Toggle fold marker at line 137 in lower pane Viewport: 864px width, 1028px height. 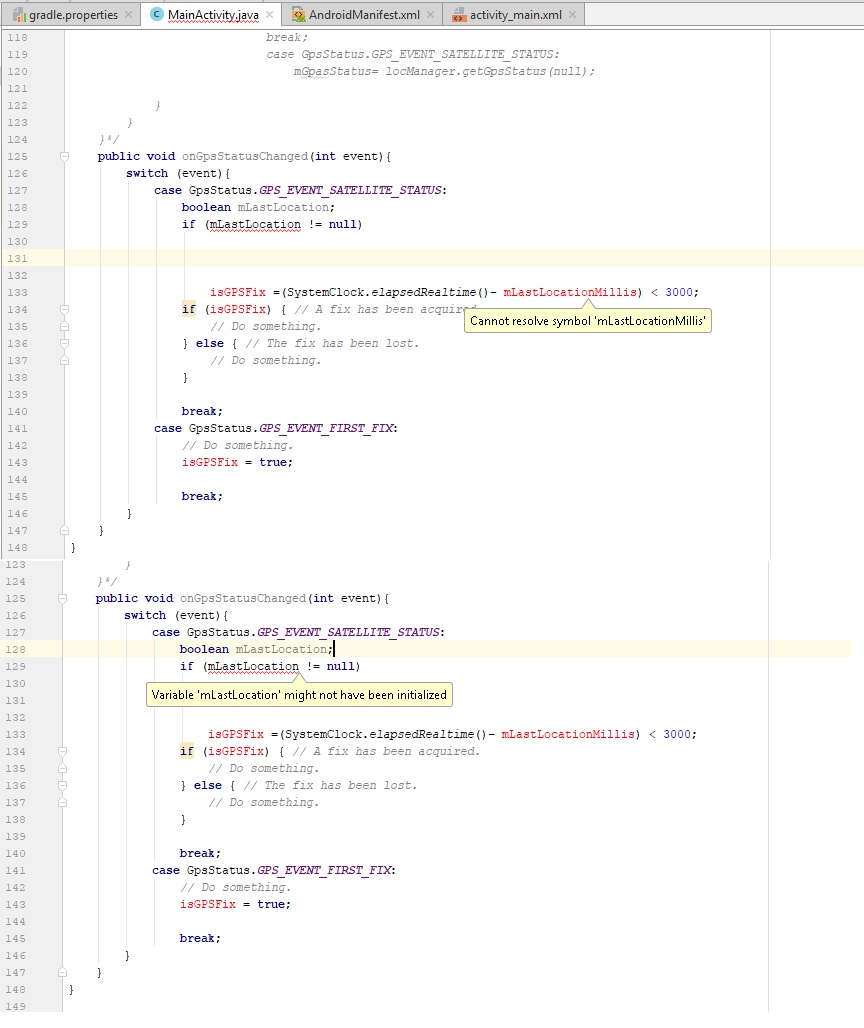pos(62,802)
